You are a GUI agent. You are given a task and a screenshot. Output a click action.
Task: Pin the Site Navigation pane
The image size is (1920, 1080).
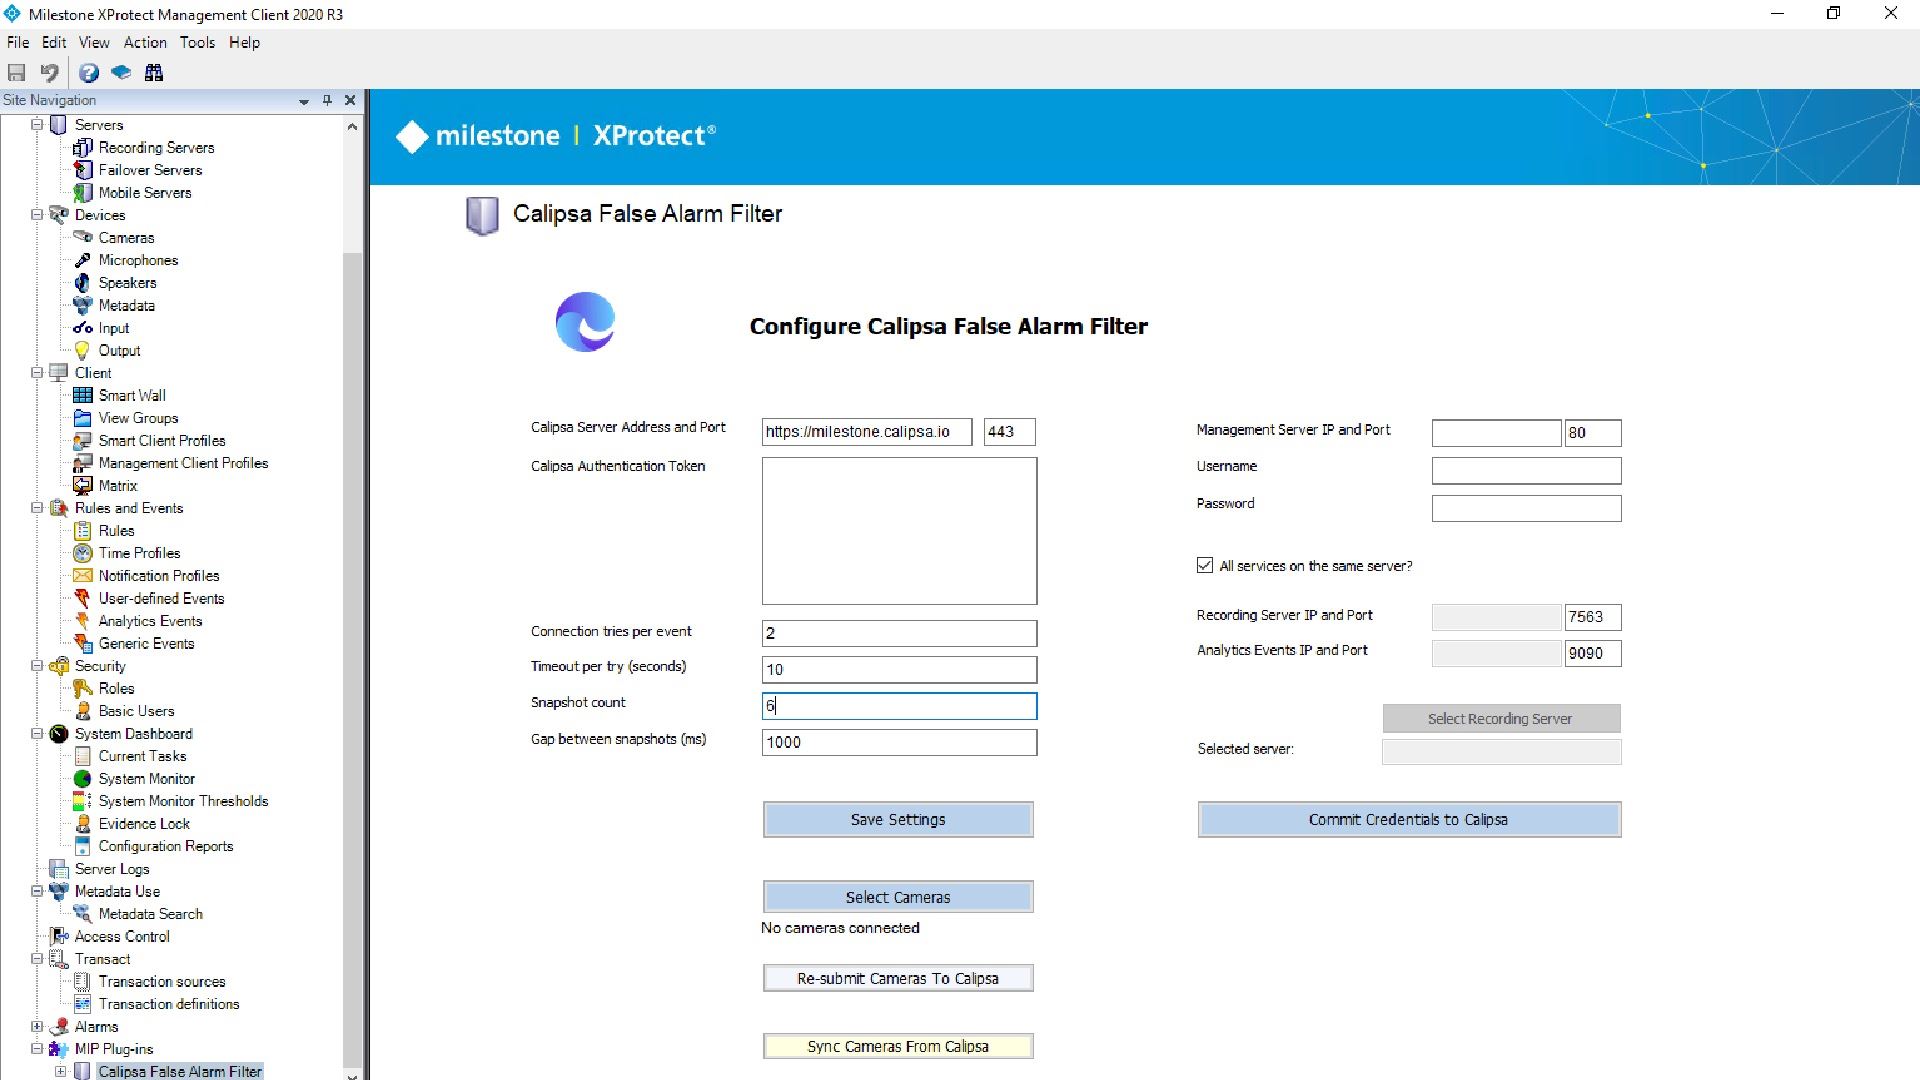click(327, 100)
